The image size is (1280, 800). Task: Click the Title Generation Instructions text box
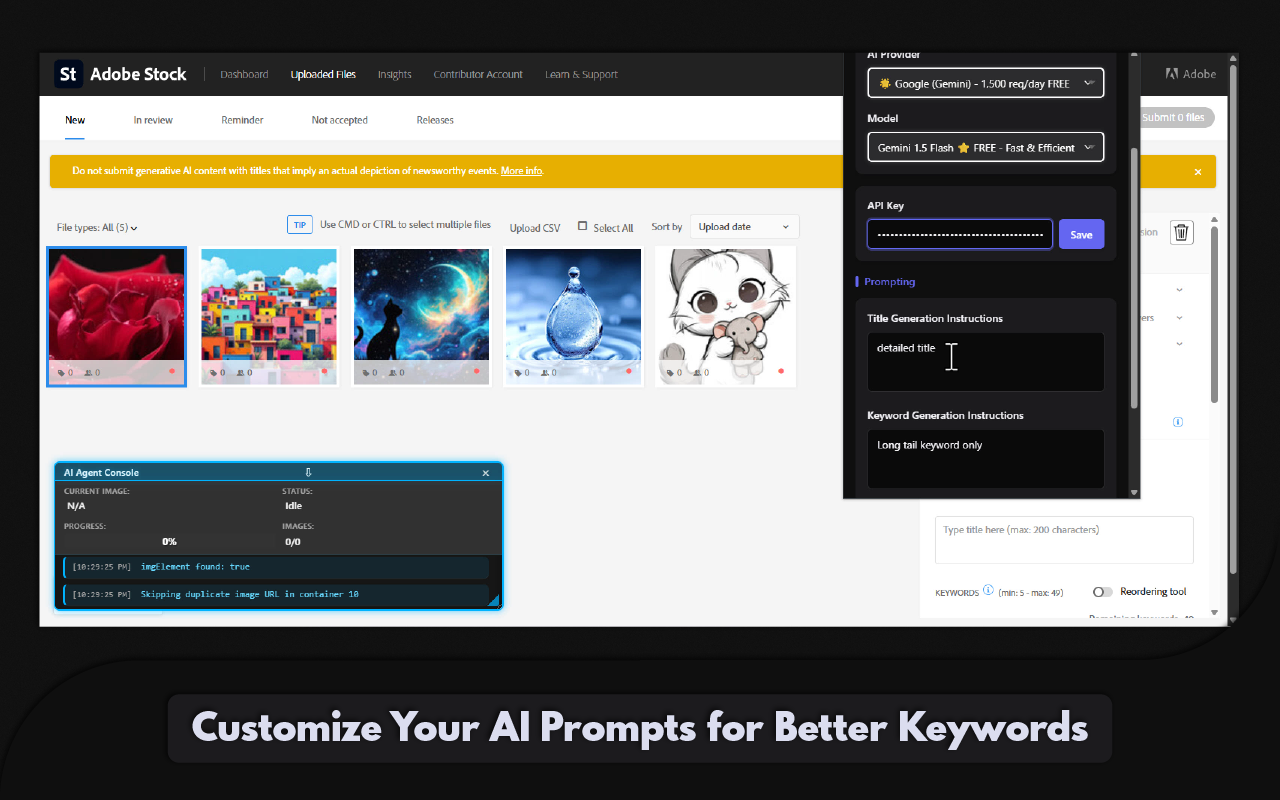pyautogui.click(x=986, y=362)
